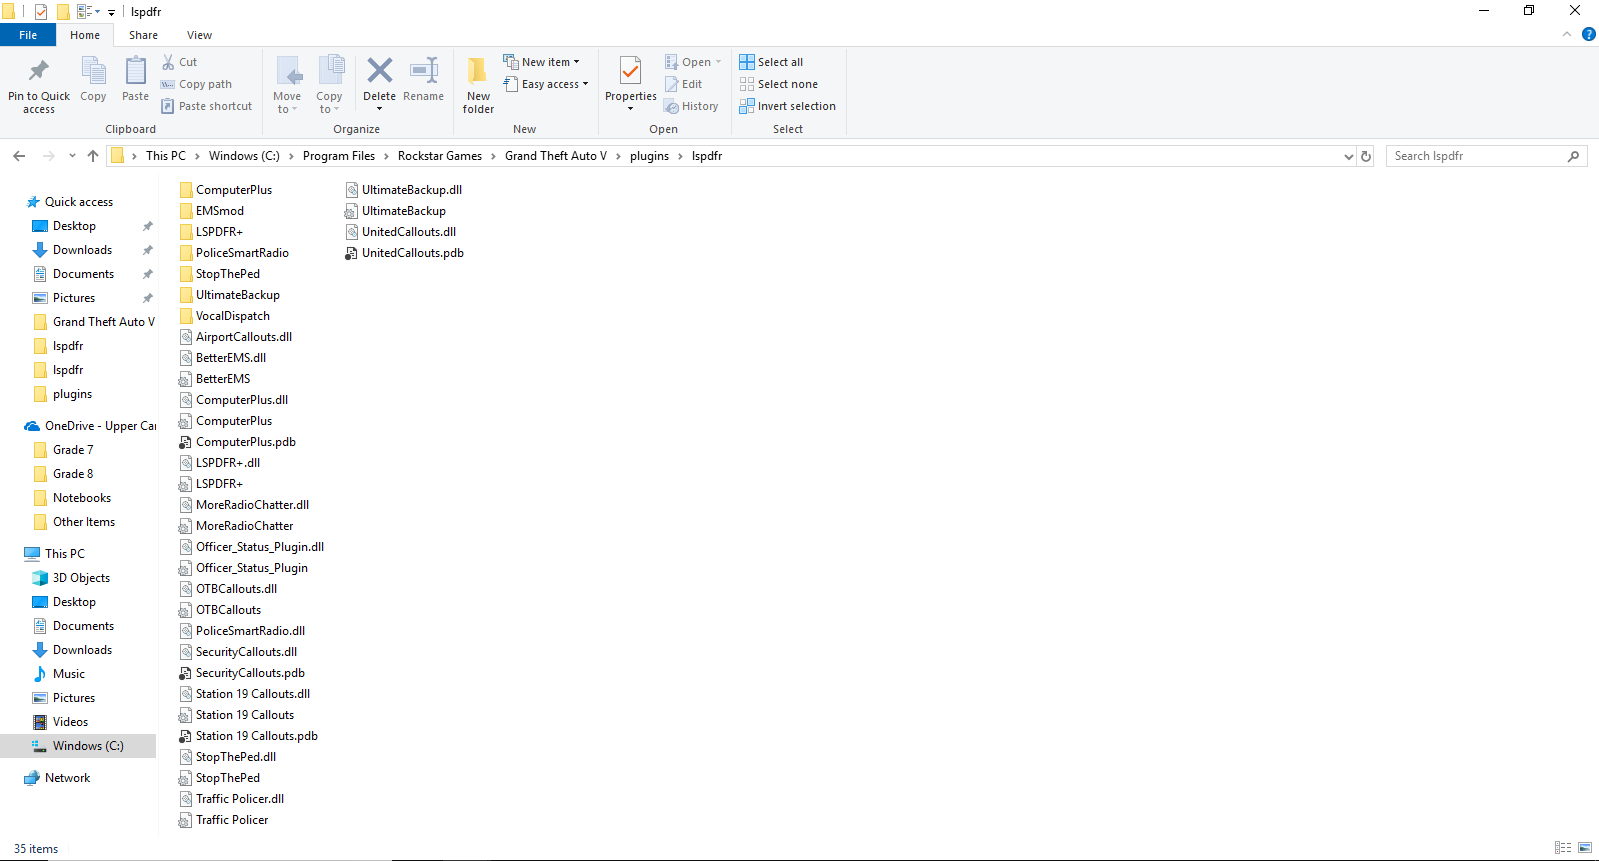Open Videos in navigation pane
The image size is (1599, 861).
point(70,722)
